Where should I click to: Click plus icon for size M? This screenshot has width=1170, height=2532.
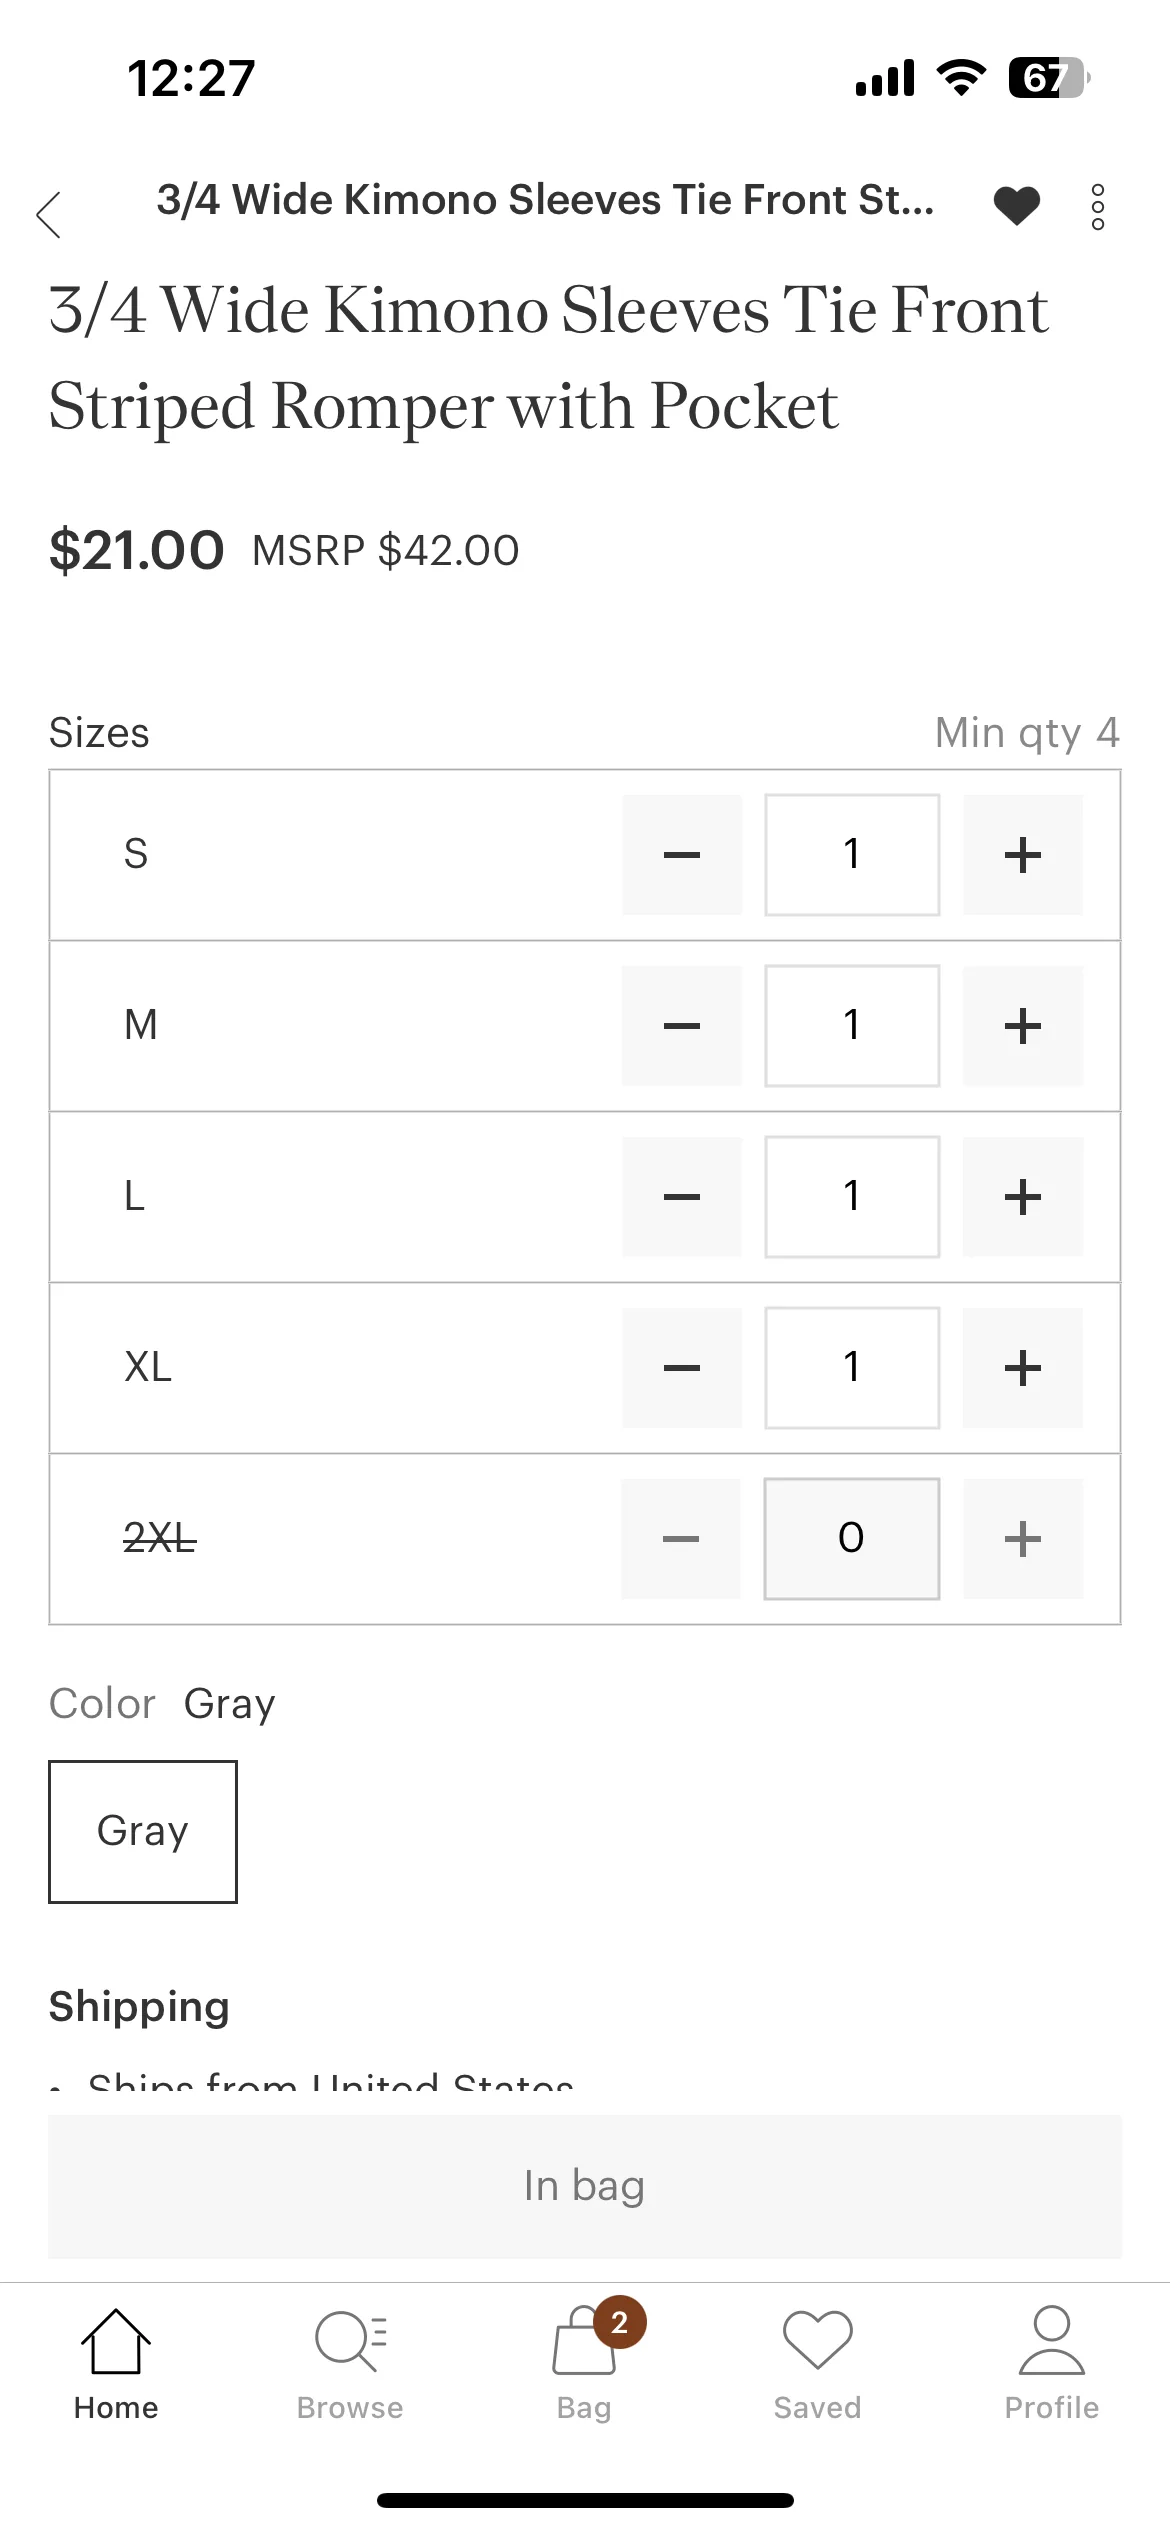tap(1022, 1026)
